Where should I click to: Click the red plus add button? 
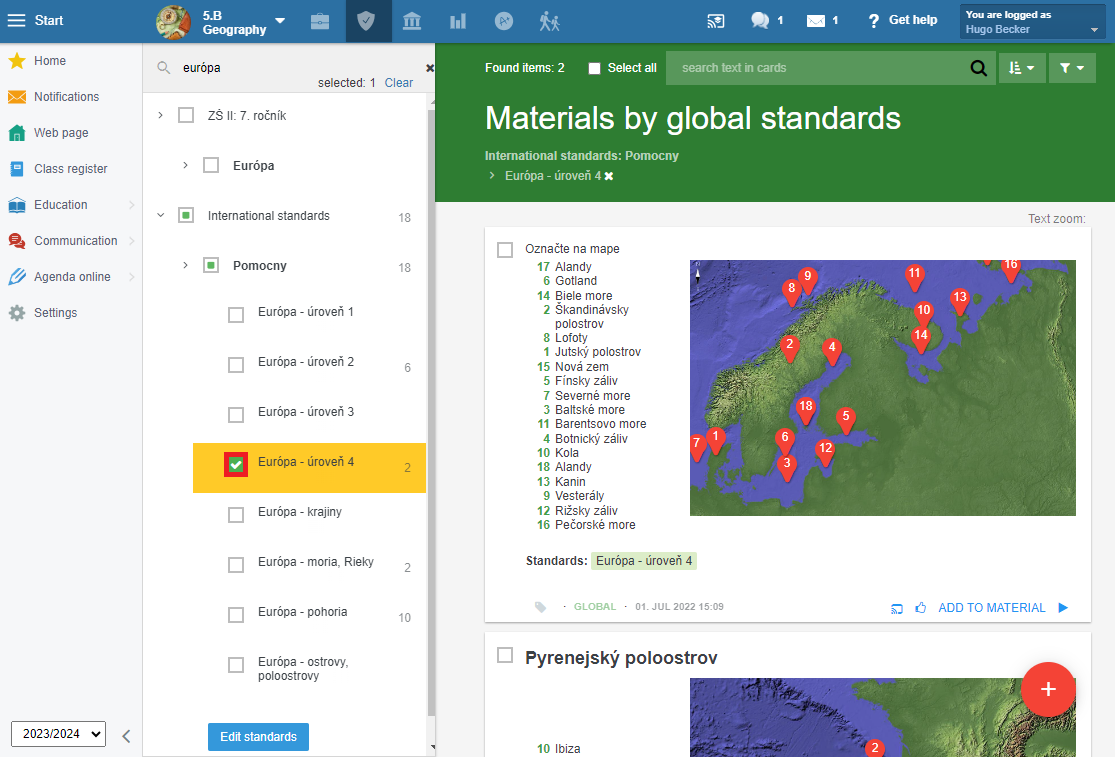point(1048,689)
